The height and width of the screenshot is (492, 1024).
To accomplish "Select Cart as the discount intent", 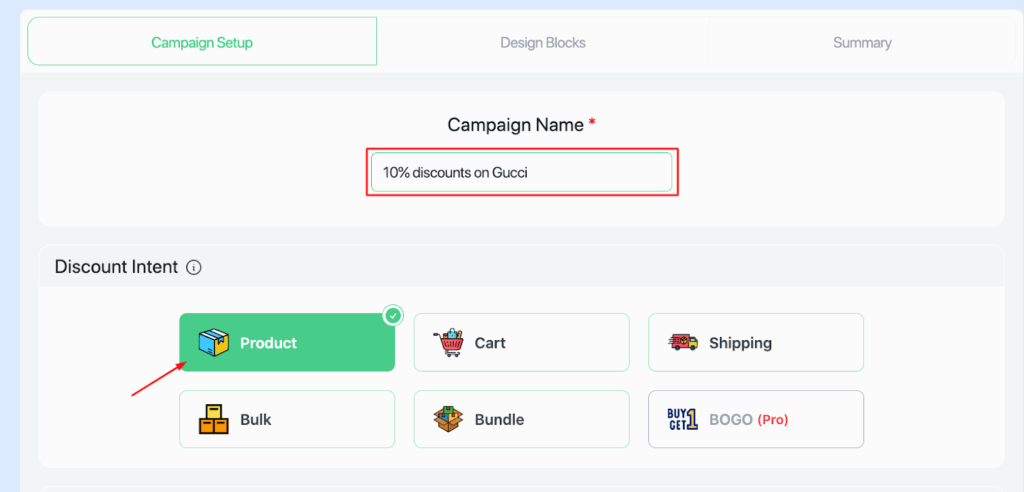I will [x=522, y=342].
